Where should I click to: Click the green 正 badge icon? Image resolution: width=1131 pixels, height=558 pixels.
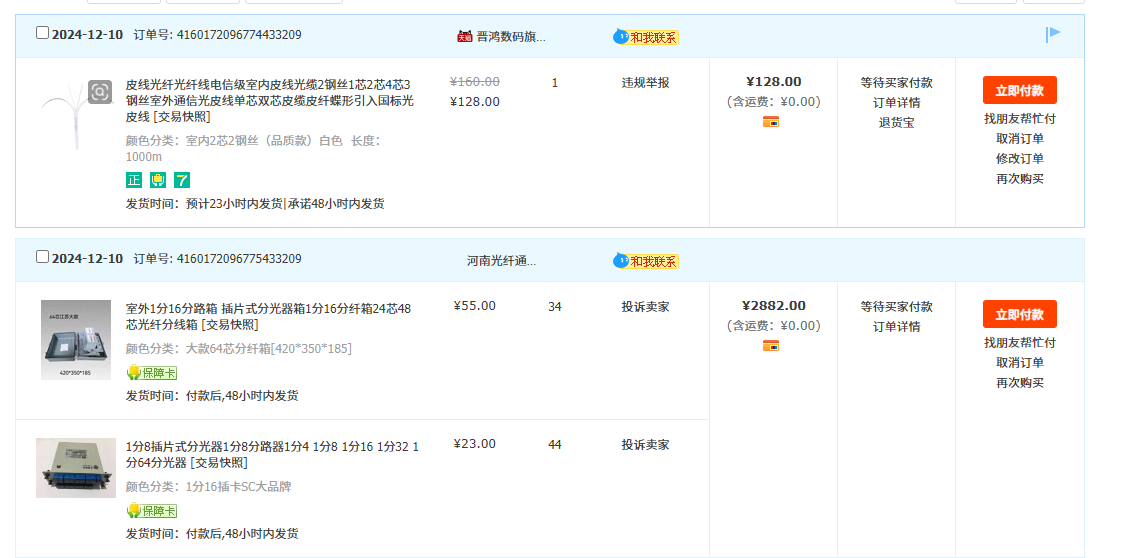click(x=133, y=180)
